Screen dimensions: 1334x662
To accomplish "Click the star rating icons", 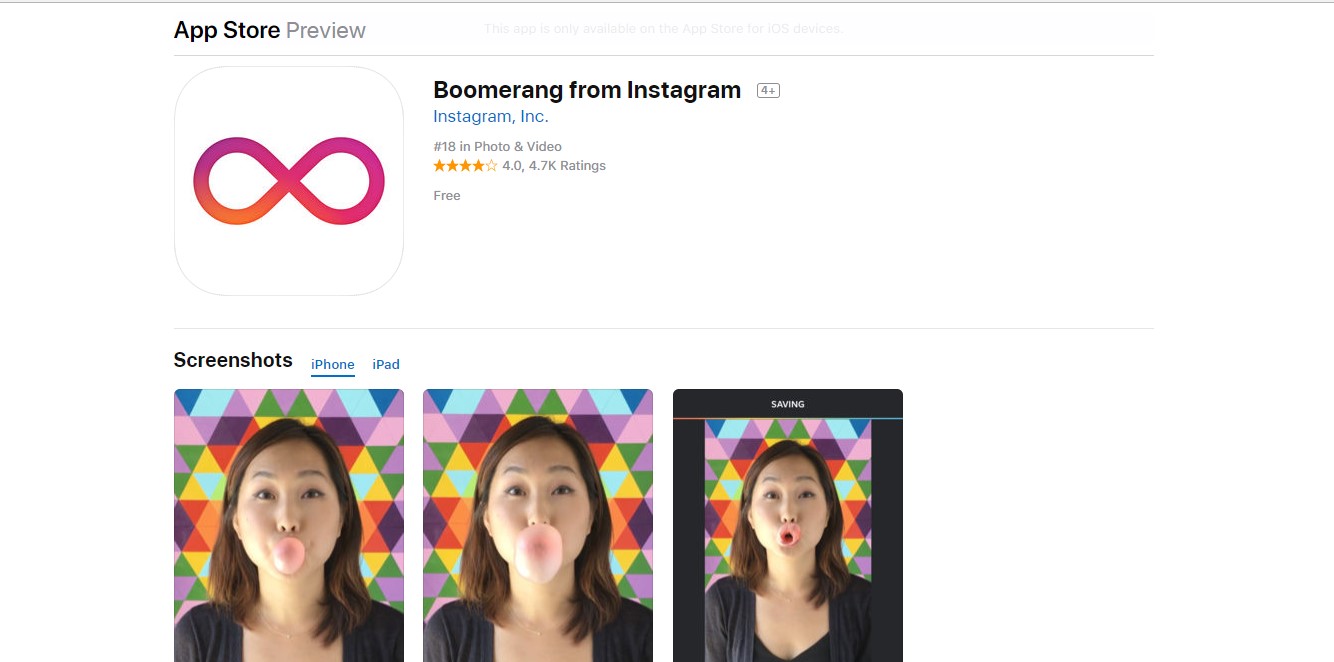I will click(465, 166).
